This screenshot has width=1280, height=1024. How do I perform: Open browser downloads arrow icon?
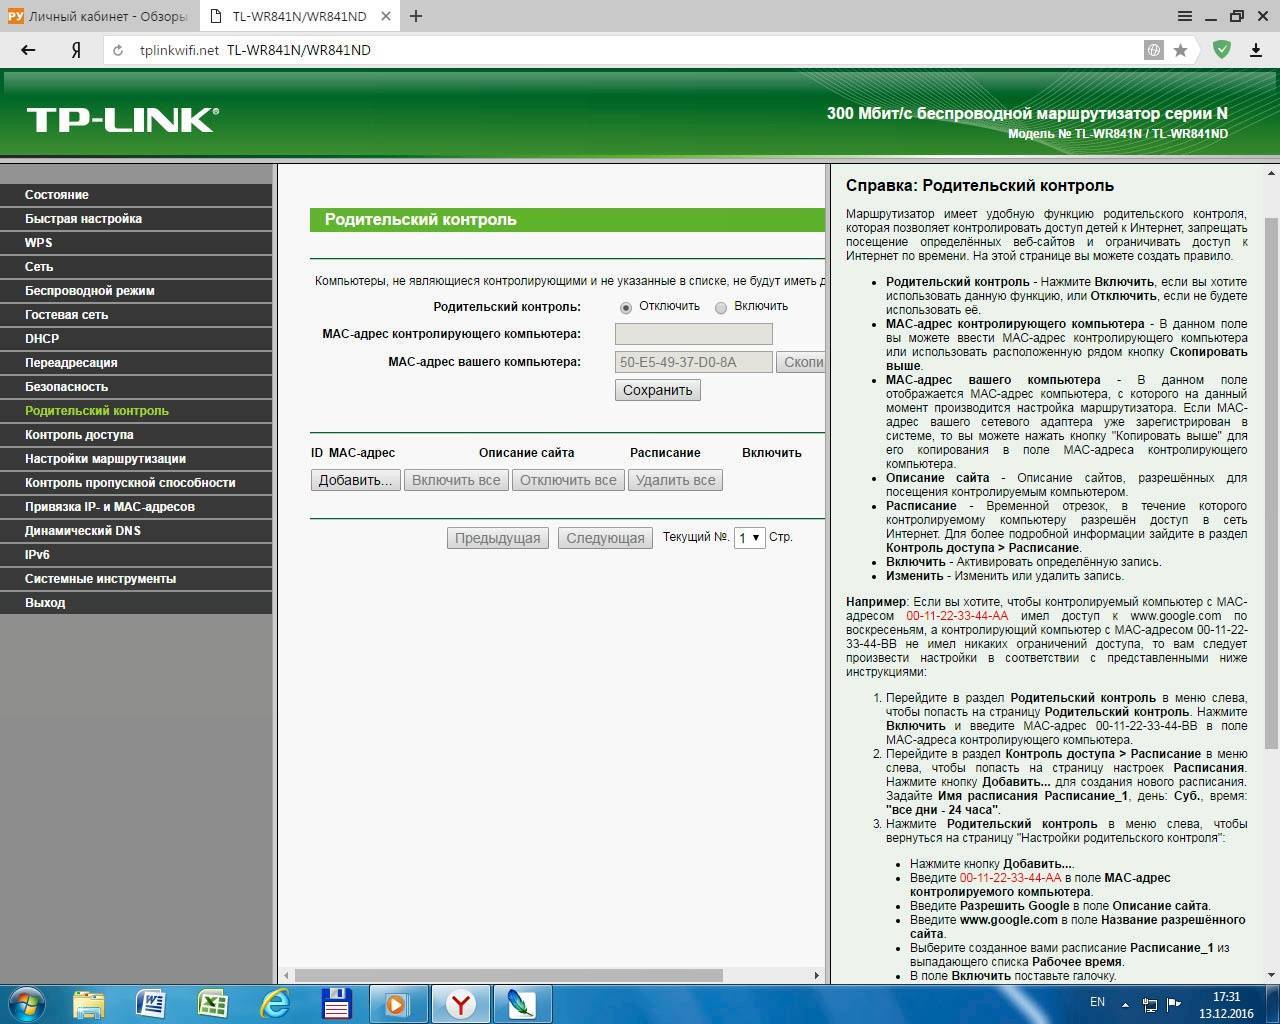point(1256,50)
